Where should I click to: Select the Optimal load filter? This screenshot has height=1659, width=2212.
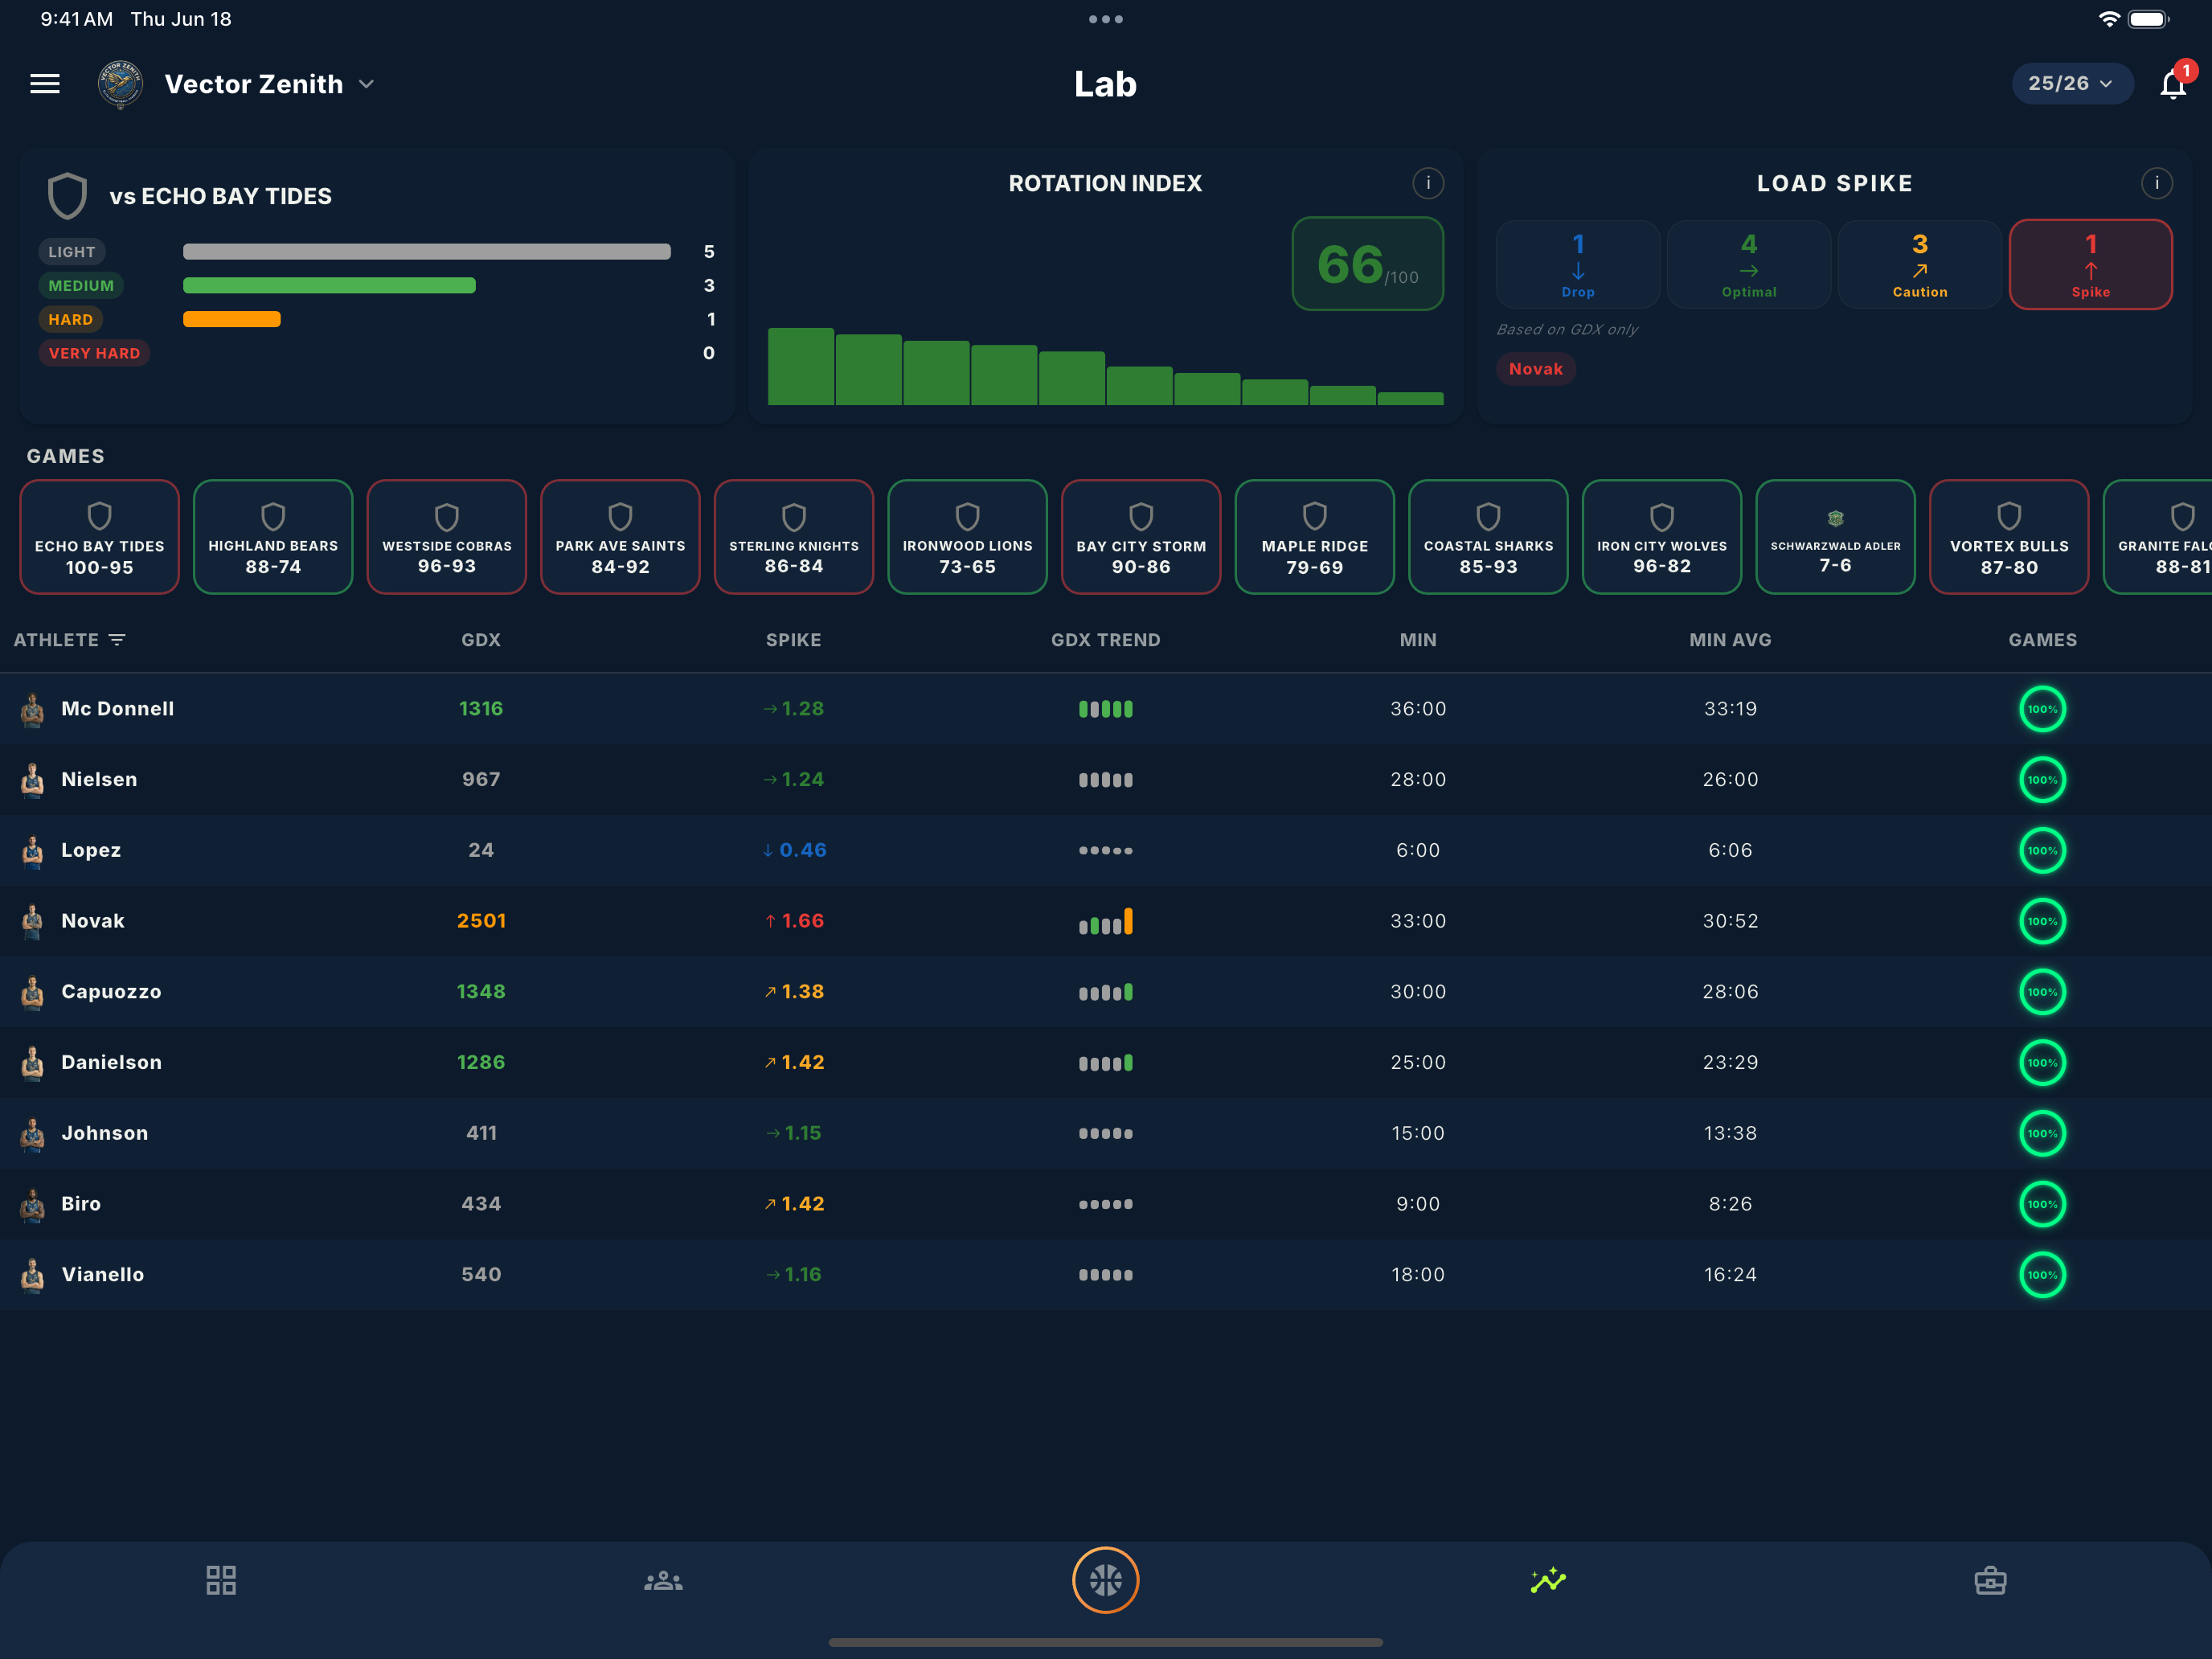[1749, 264]
